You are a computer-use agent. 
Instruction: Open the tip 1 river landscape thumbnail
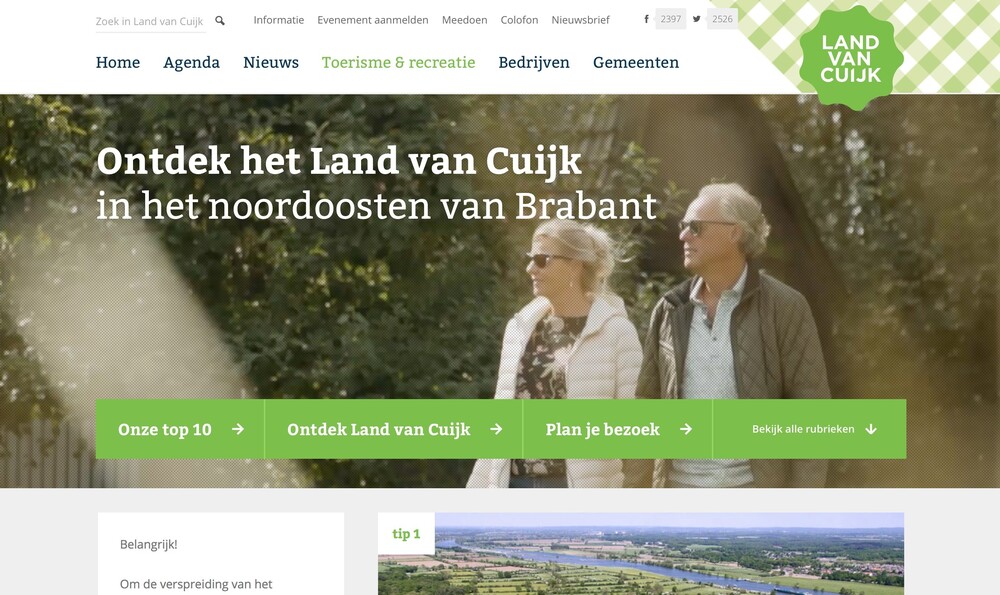(x=641, y=554)
